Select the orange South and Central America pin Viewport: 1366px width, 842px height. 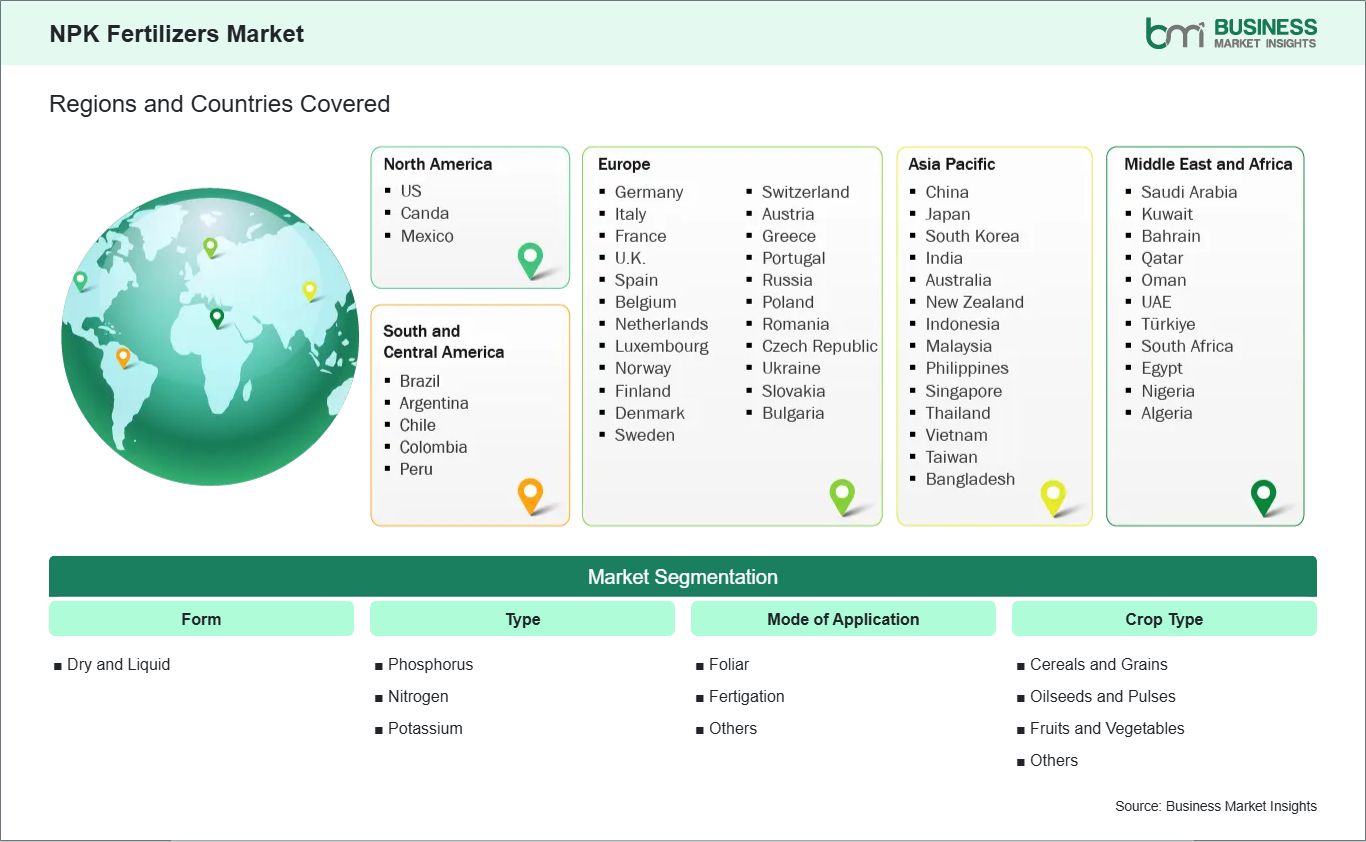[x=530, y=496]
